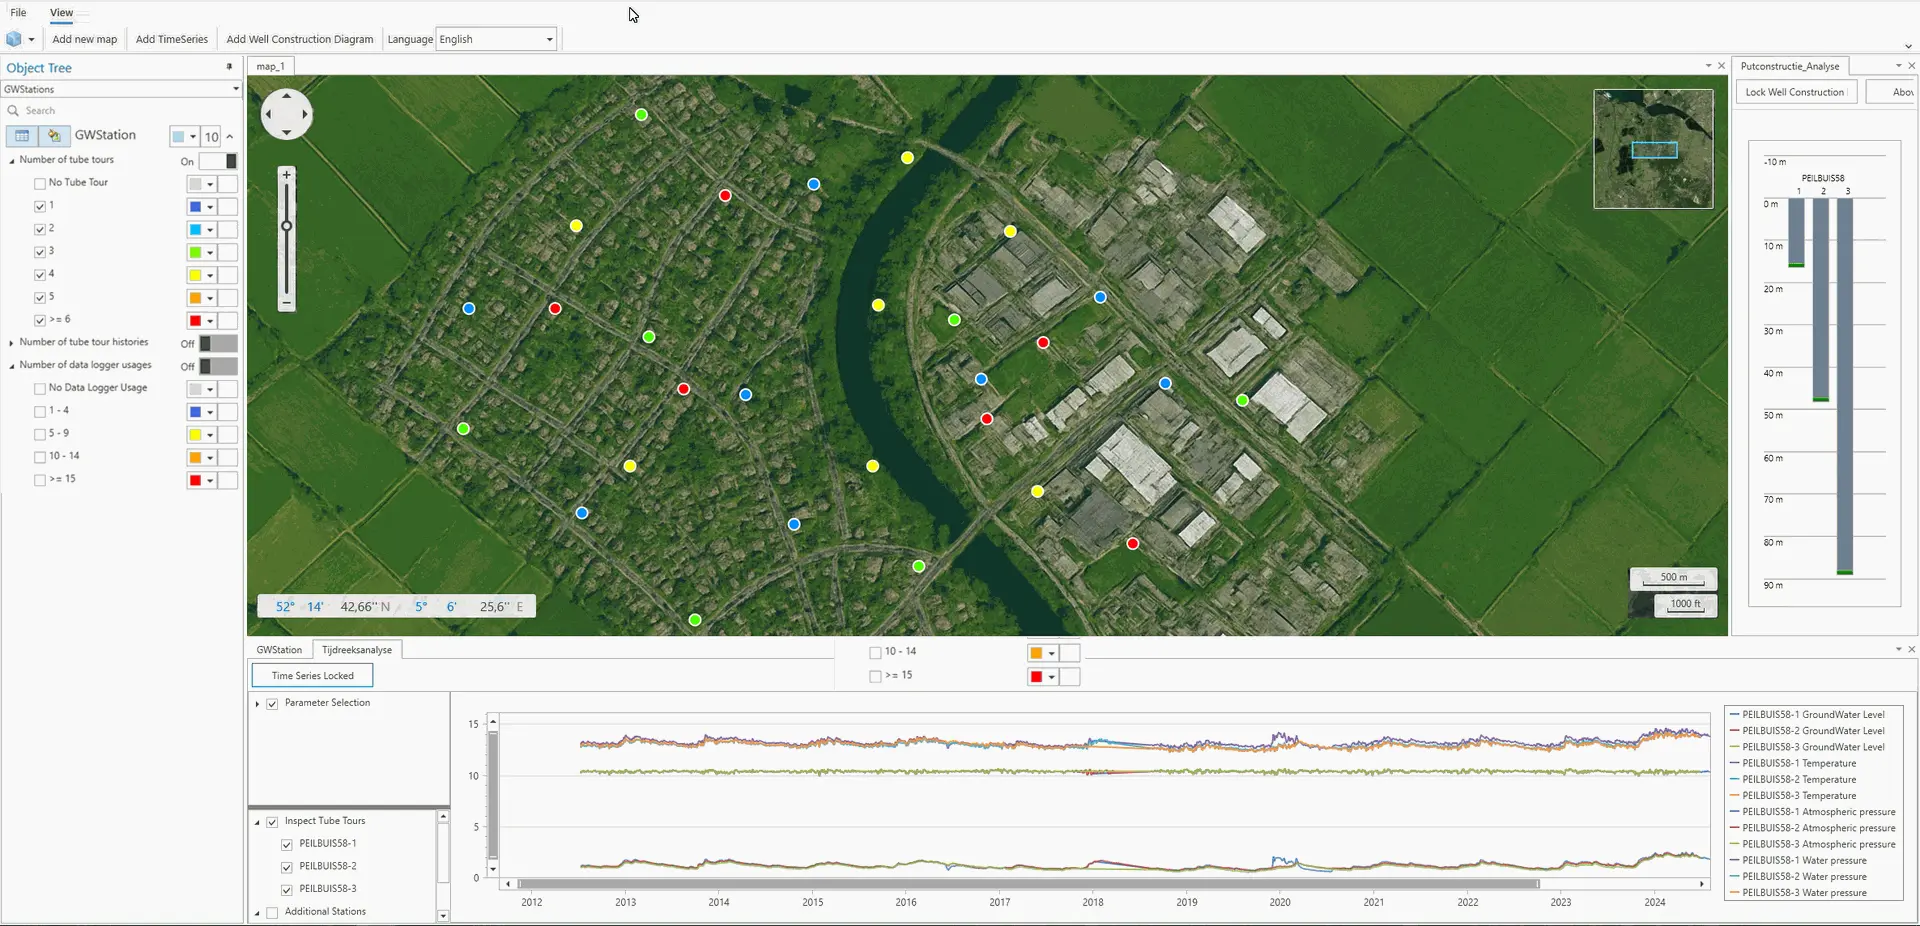1920x926 pixels.
Task: Toggle Number of tube tours switch
Action: click(218, 161)
